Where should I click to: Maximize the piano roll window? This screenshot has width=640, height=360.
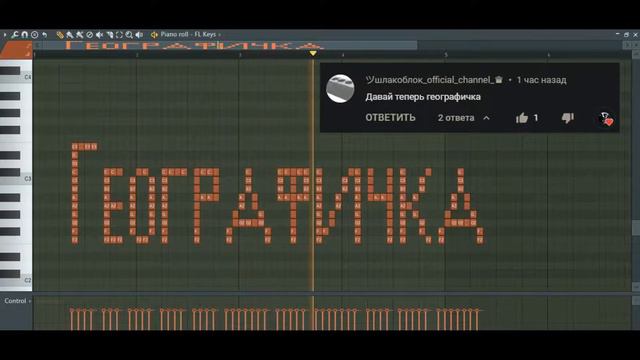tap(627, 35)
